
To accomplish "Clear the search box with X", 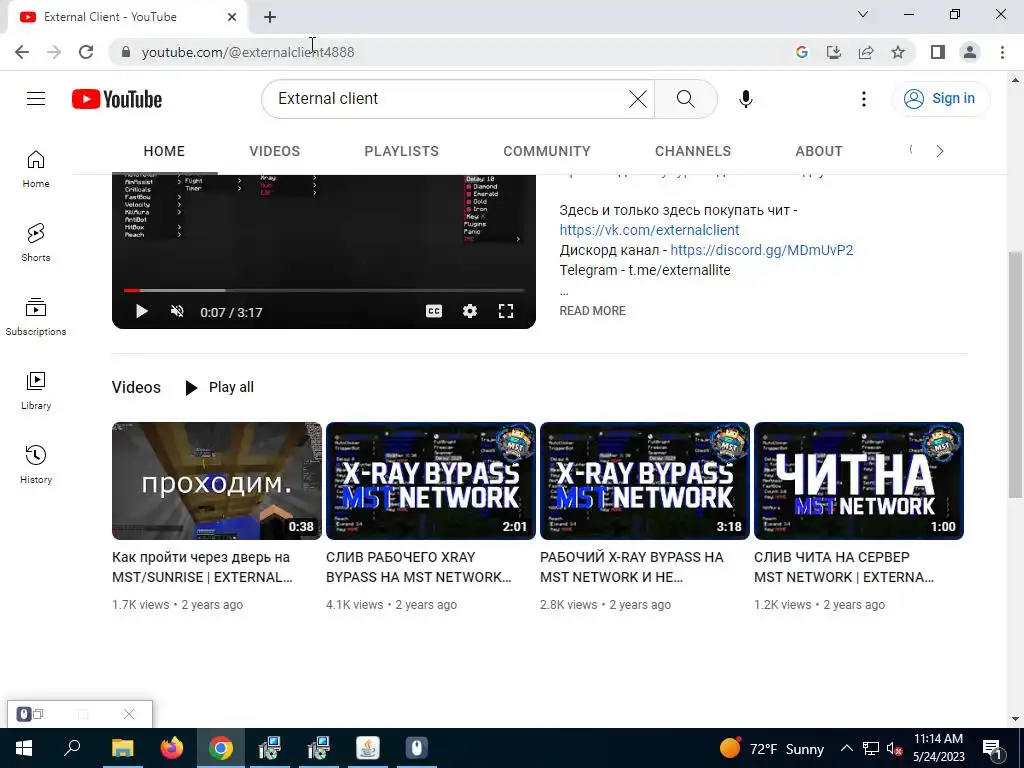I will 637,99.
